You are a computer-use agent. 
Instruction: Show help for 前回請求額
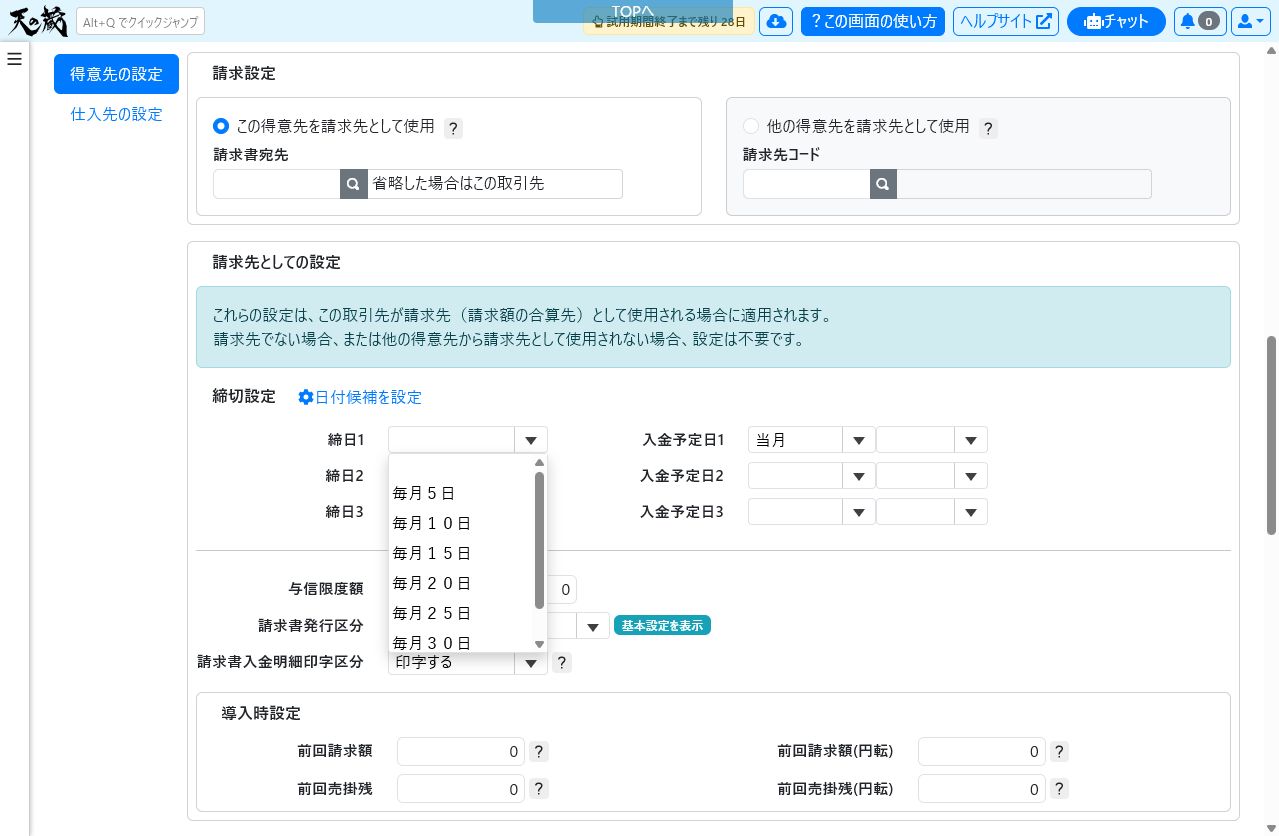(x=539, y=752)
